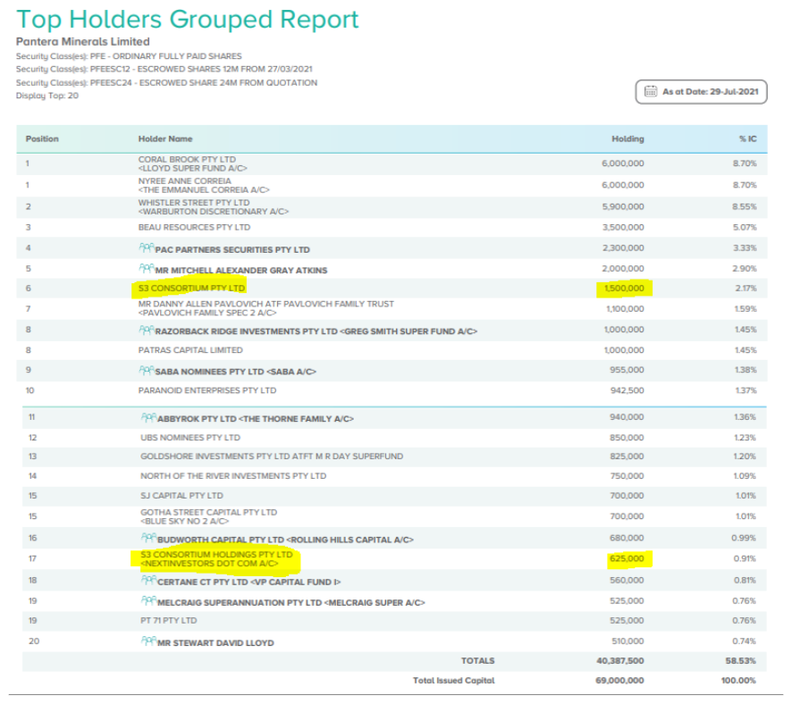Click the 850,000 holding for UBS Nominees
Screen dimensions: 800x704
pos(627,438)
